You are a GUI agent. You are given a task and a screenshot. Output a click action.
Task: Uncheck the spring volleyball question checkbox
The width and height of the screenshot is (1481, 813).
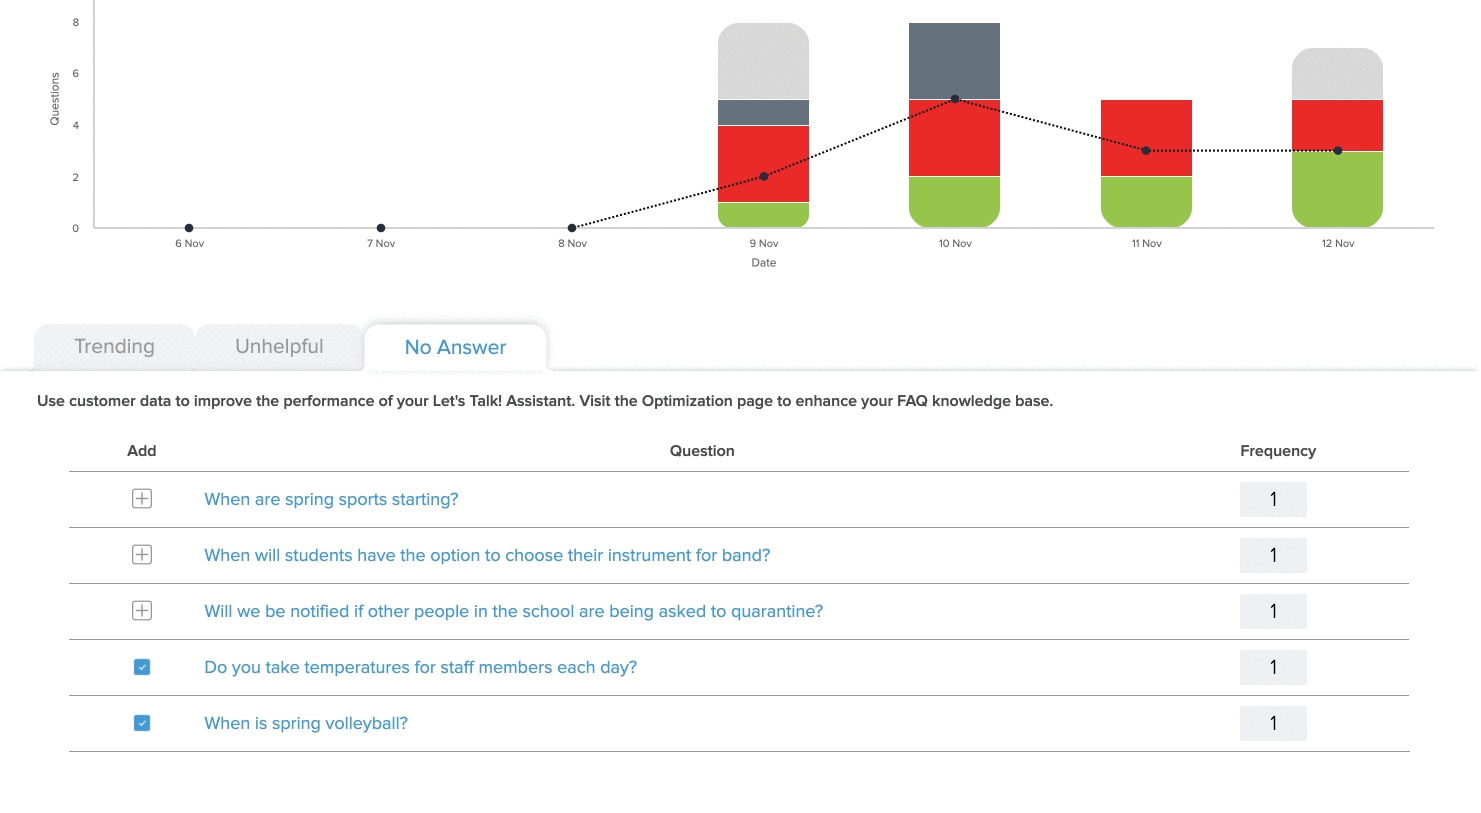click(142, 723)
